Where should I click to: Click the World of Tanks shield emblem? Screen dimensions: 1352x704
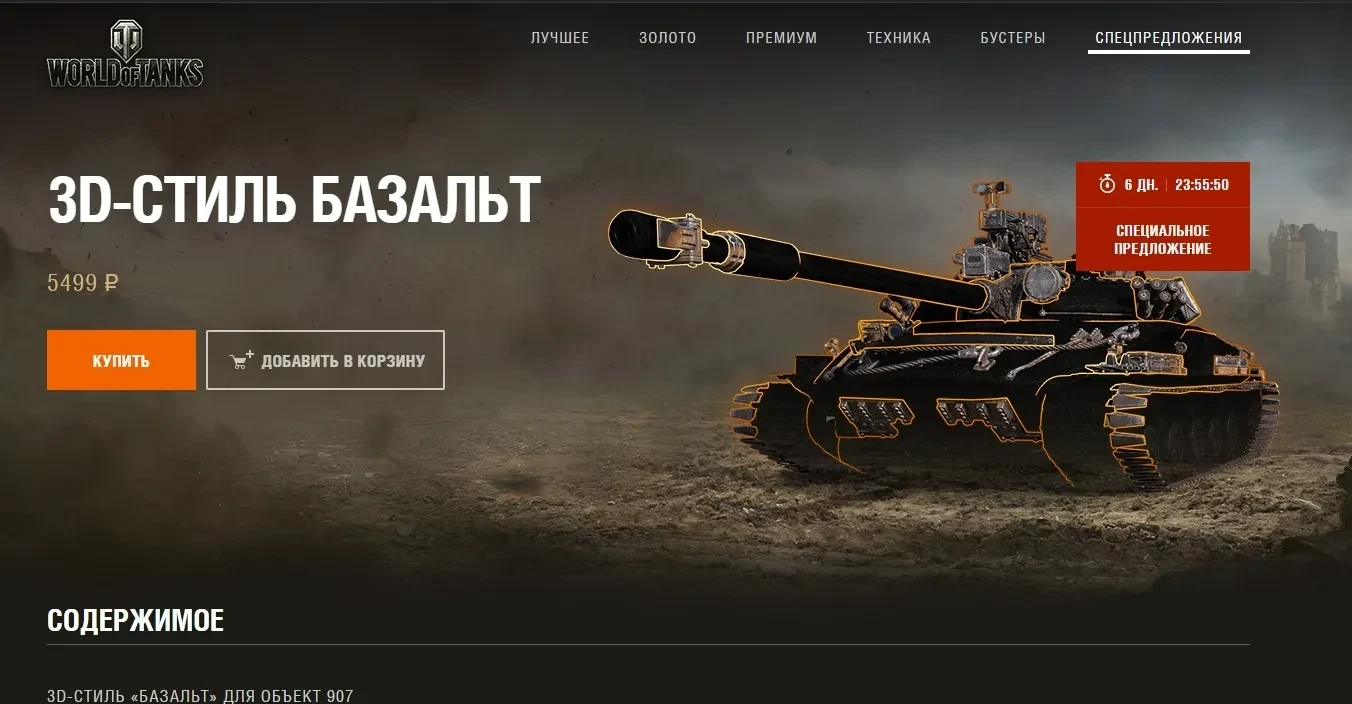click(126, 40)
